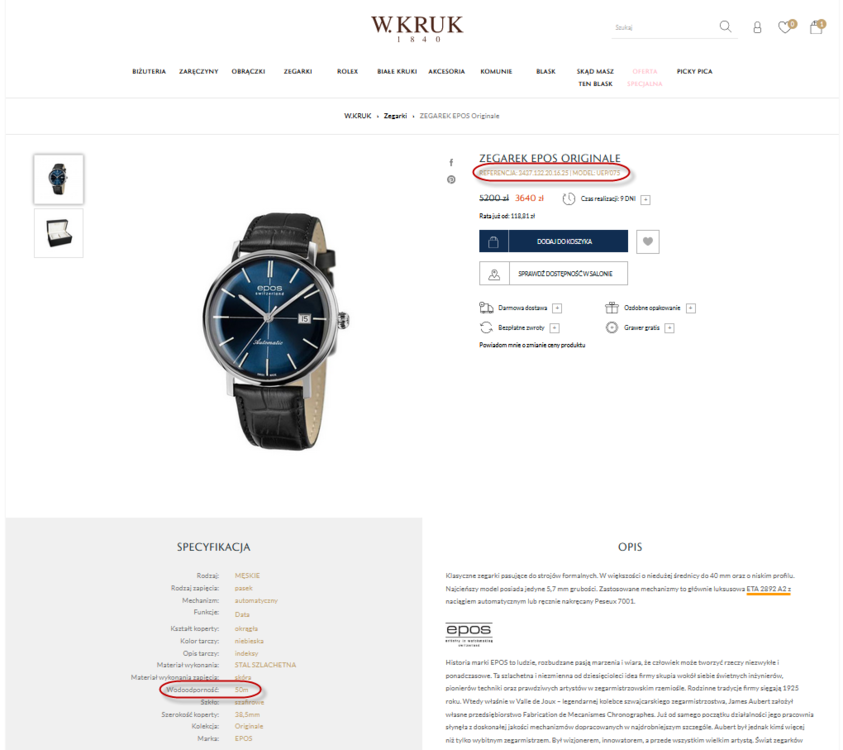Click the Szukaj search input field
Screen dimensions: 843x750
click(x=664, y=27)
